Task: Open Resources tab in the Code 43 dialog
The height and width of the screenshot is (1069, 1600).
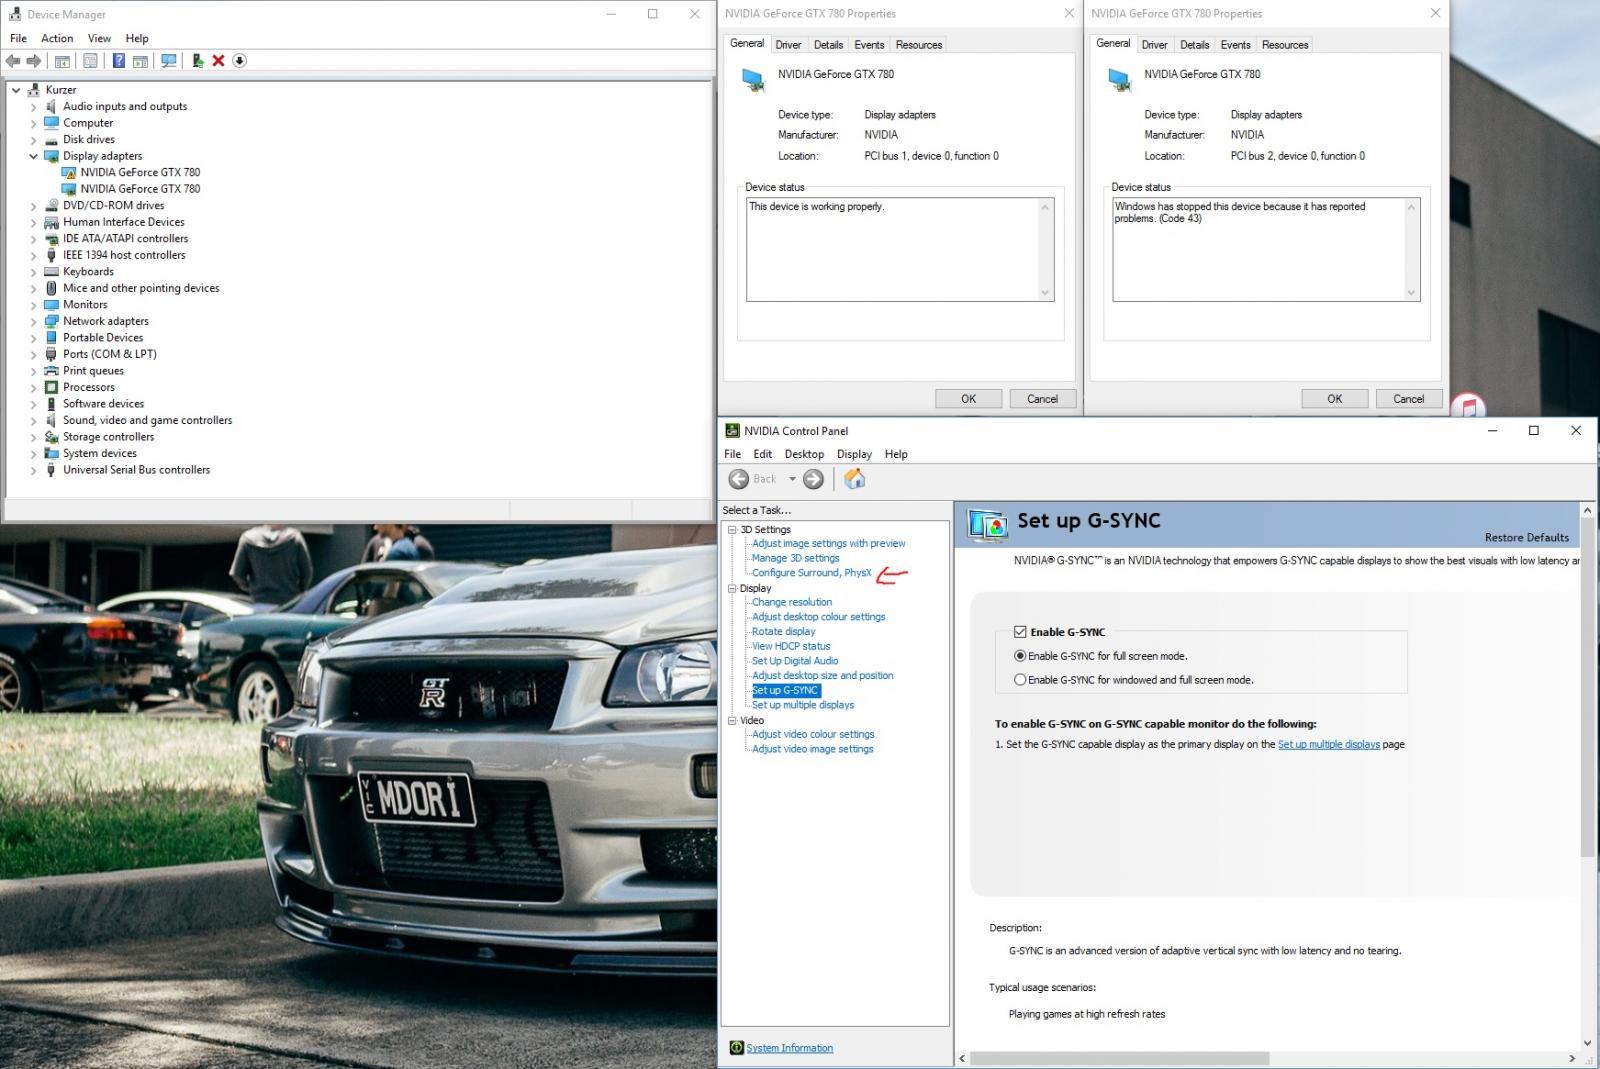Action: click(1285, 45)
